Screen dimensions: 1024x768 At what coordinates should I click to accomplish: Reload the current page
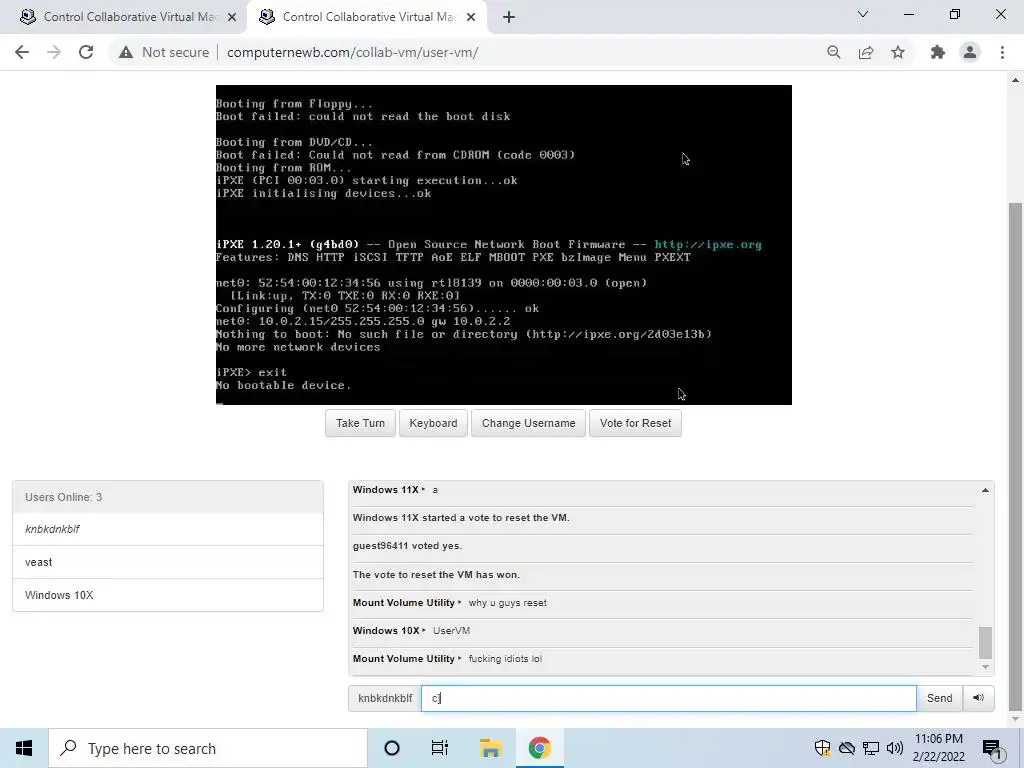click(86, 52)
